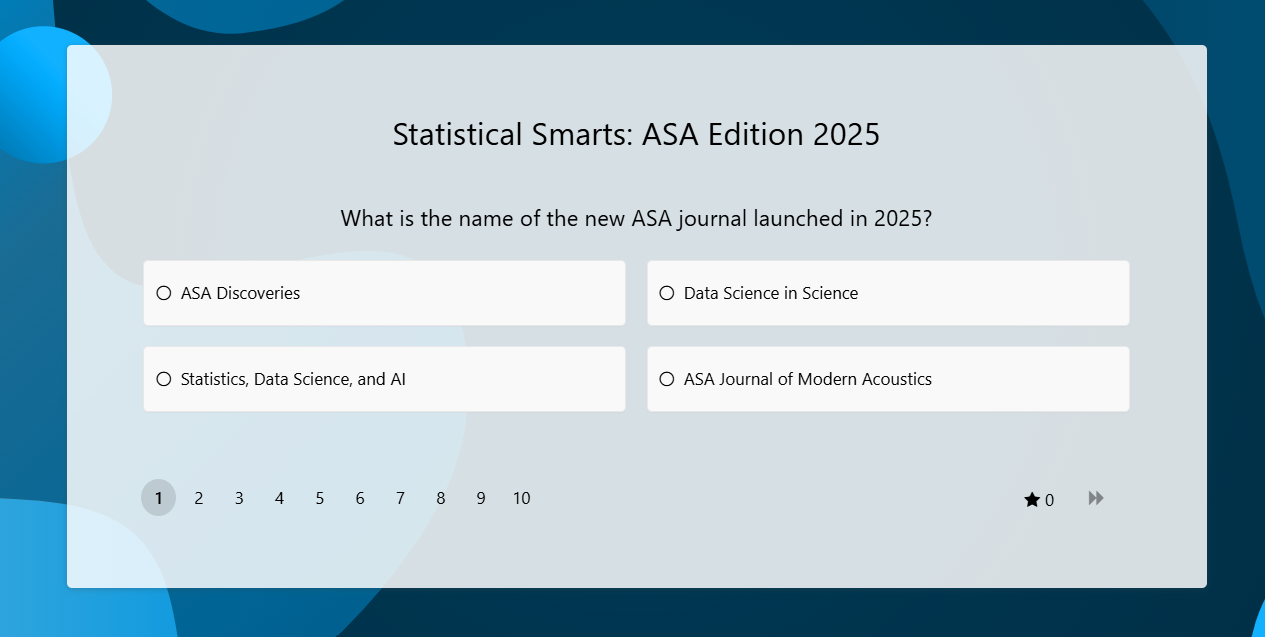
Task: Go to question 1 in pagination
Action: click(x=158, y=498)
